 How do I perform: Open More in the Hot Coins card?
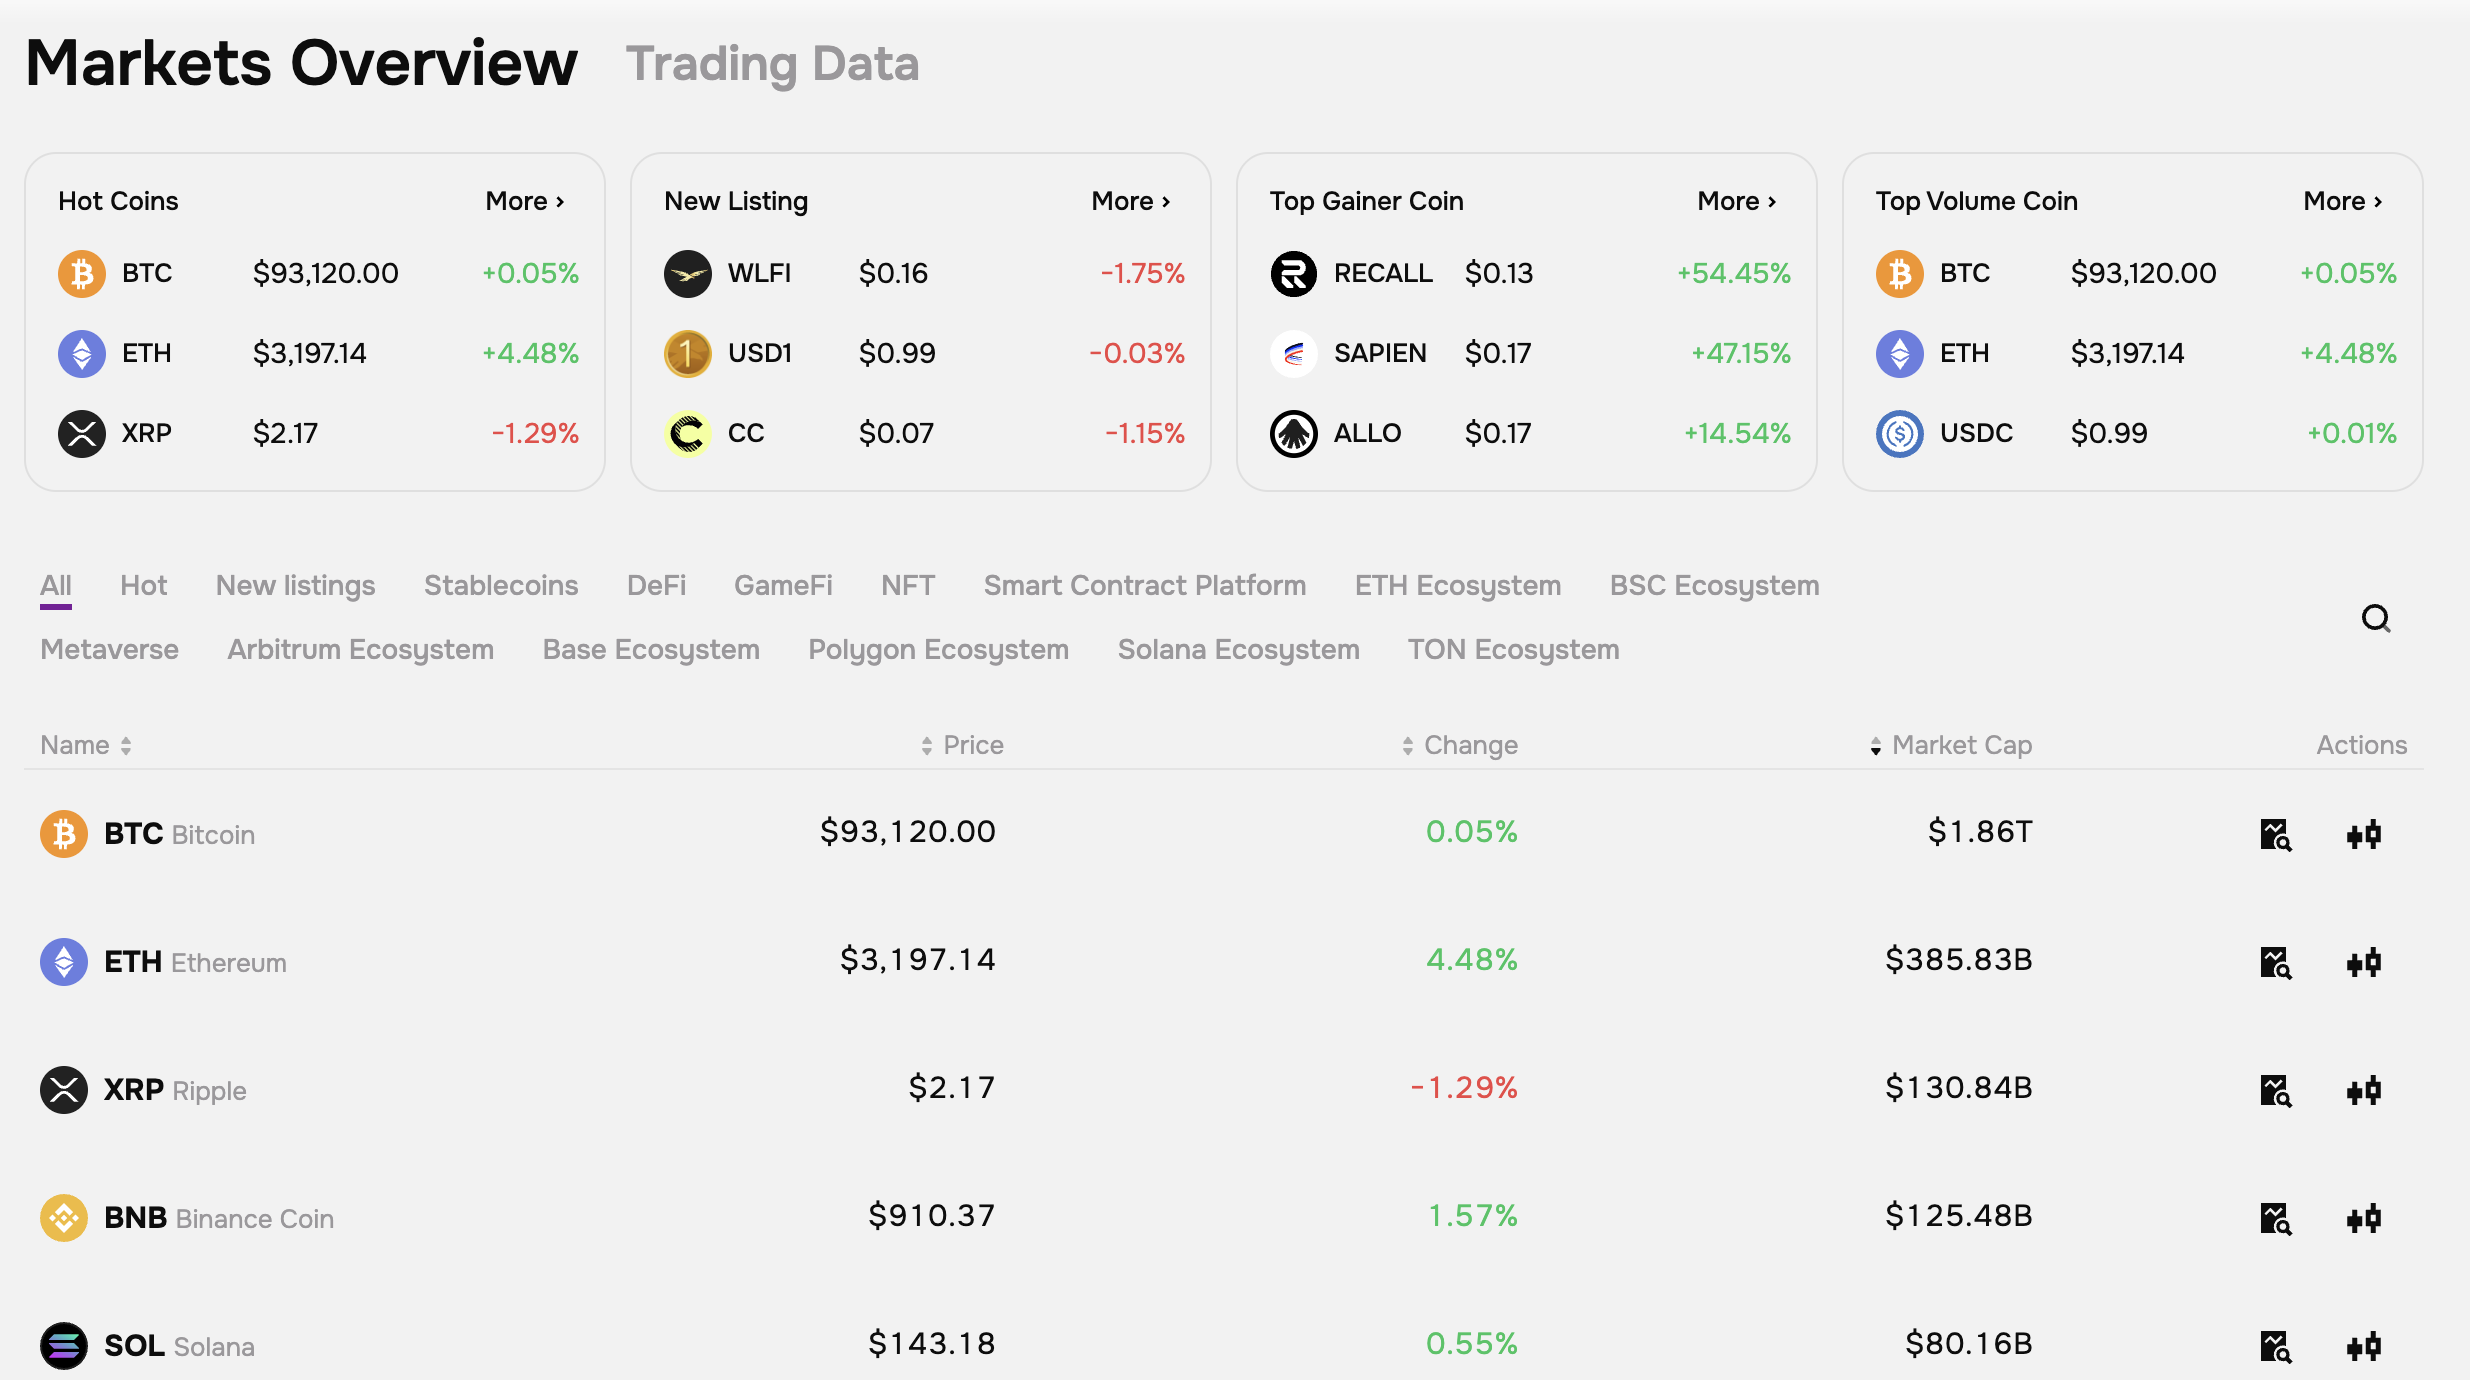coord(525,201)
